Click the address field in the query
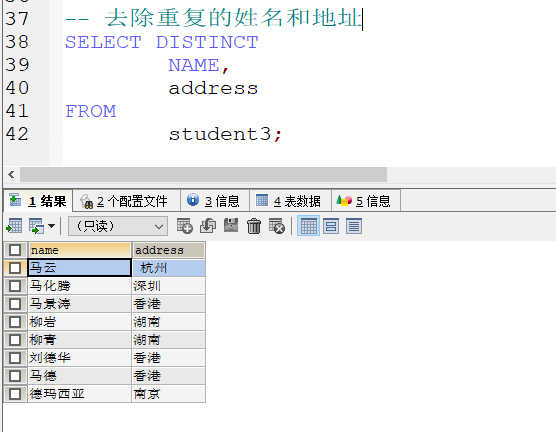The image size is (556, 432). pos(213,88)
